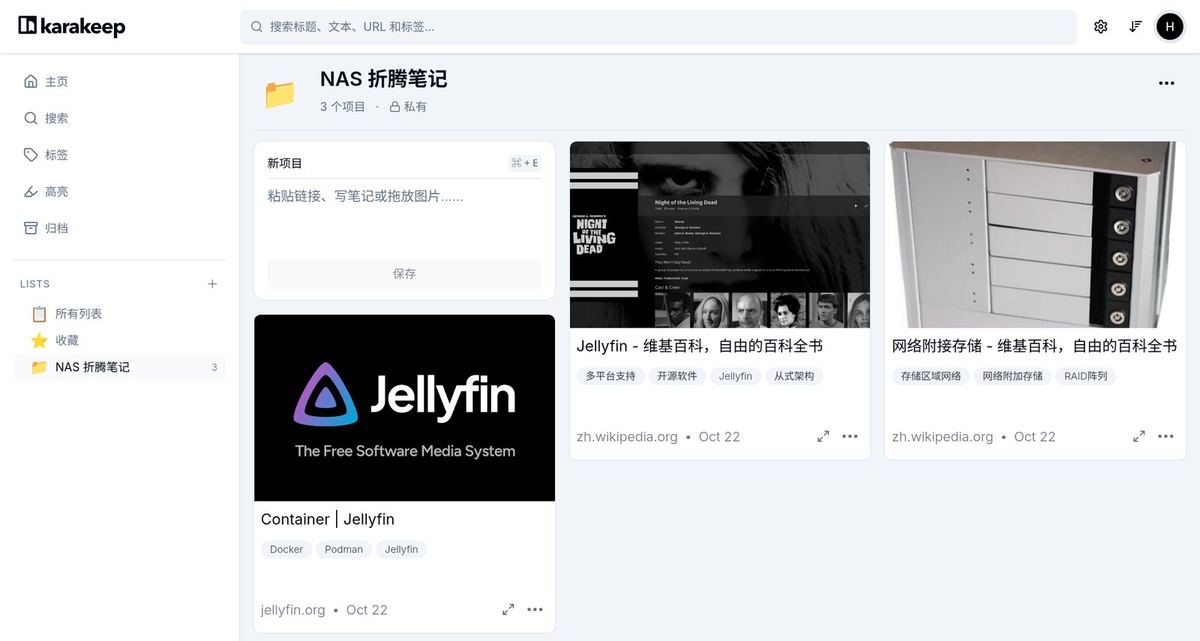Open zh.wikipedia.org link on Jellyfin card
This screenshot has height=641, width=1200.
[x=627, y=437]
